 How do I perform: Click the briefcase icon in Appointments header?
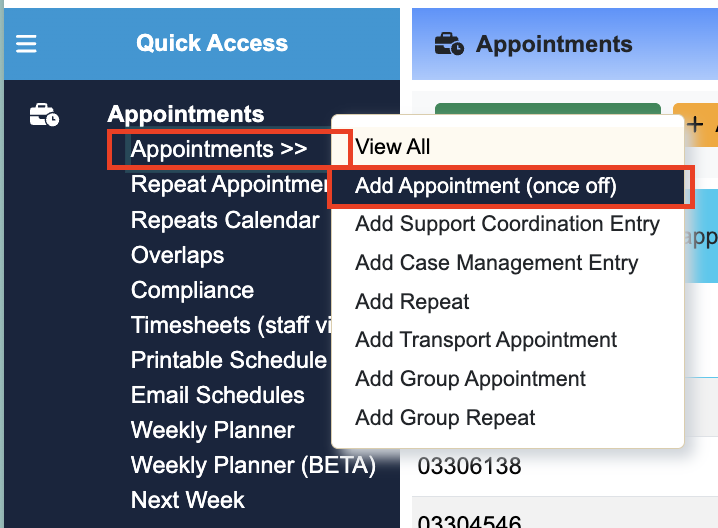pos(448,44)
